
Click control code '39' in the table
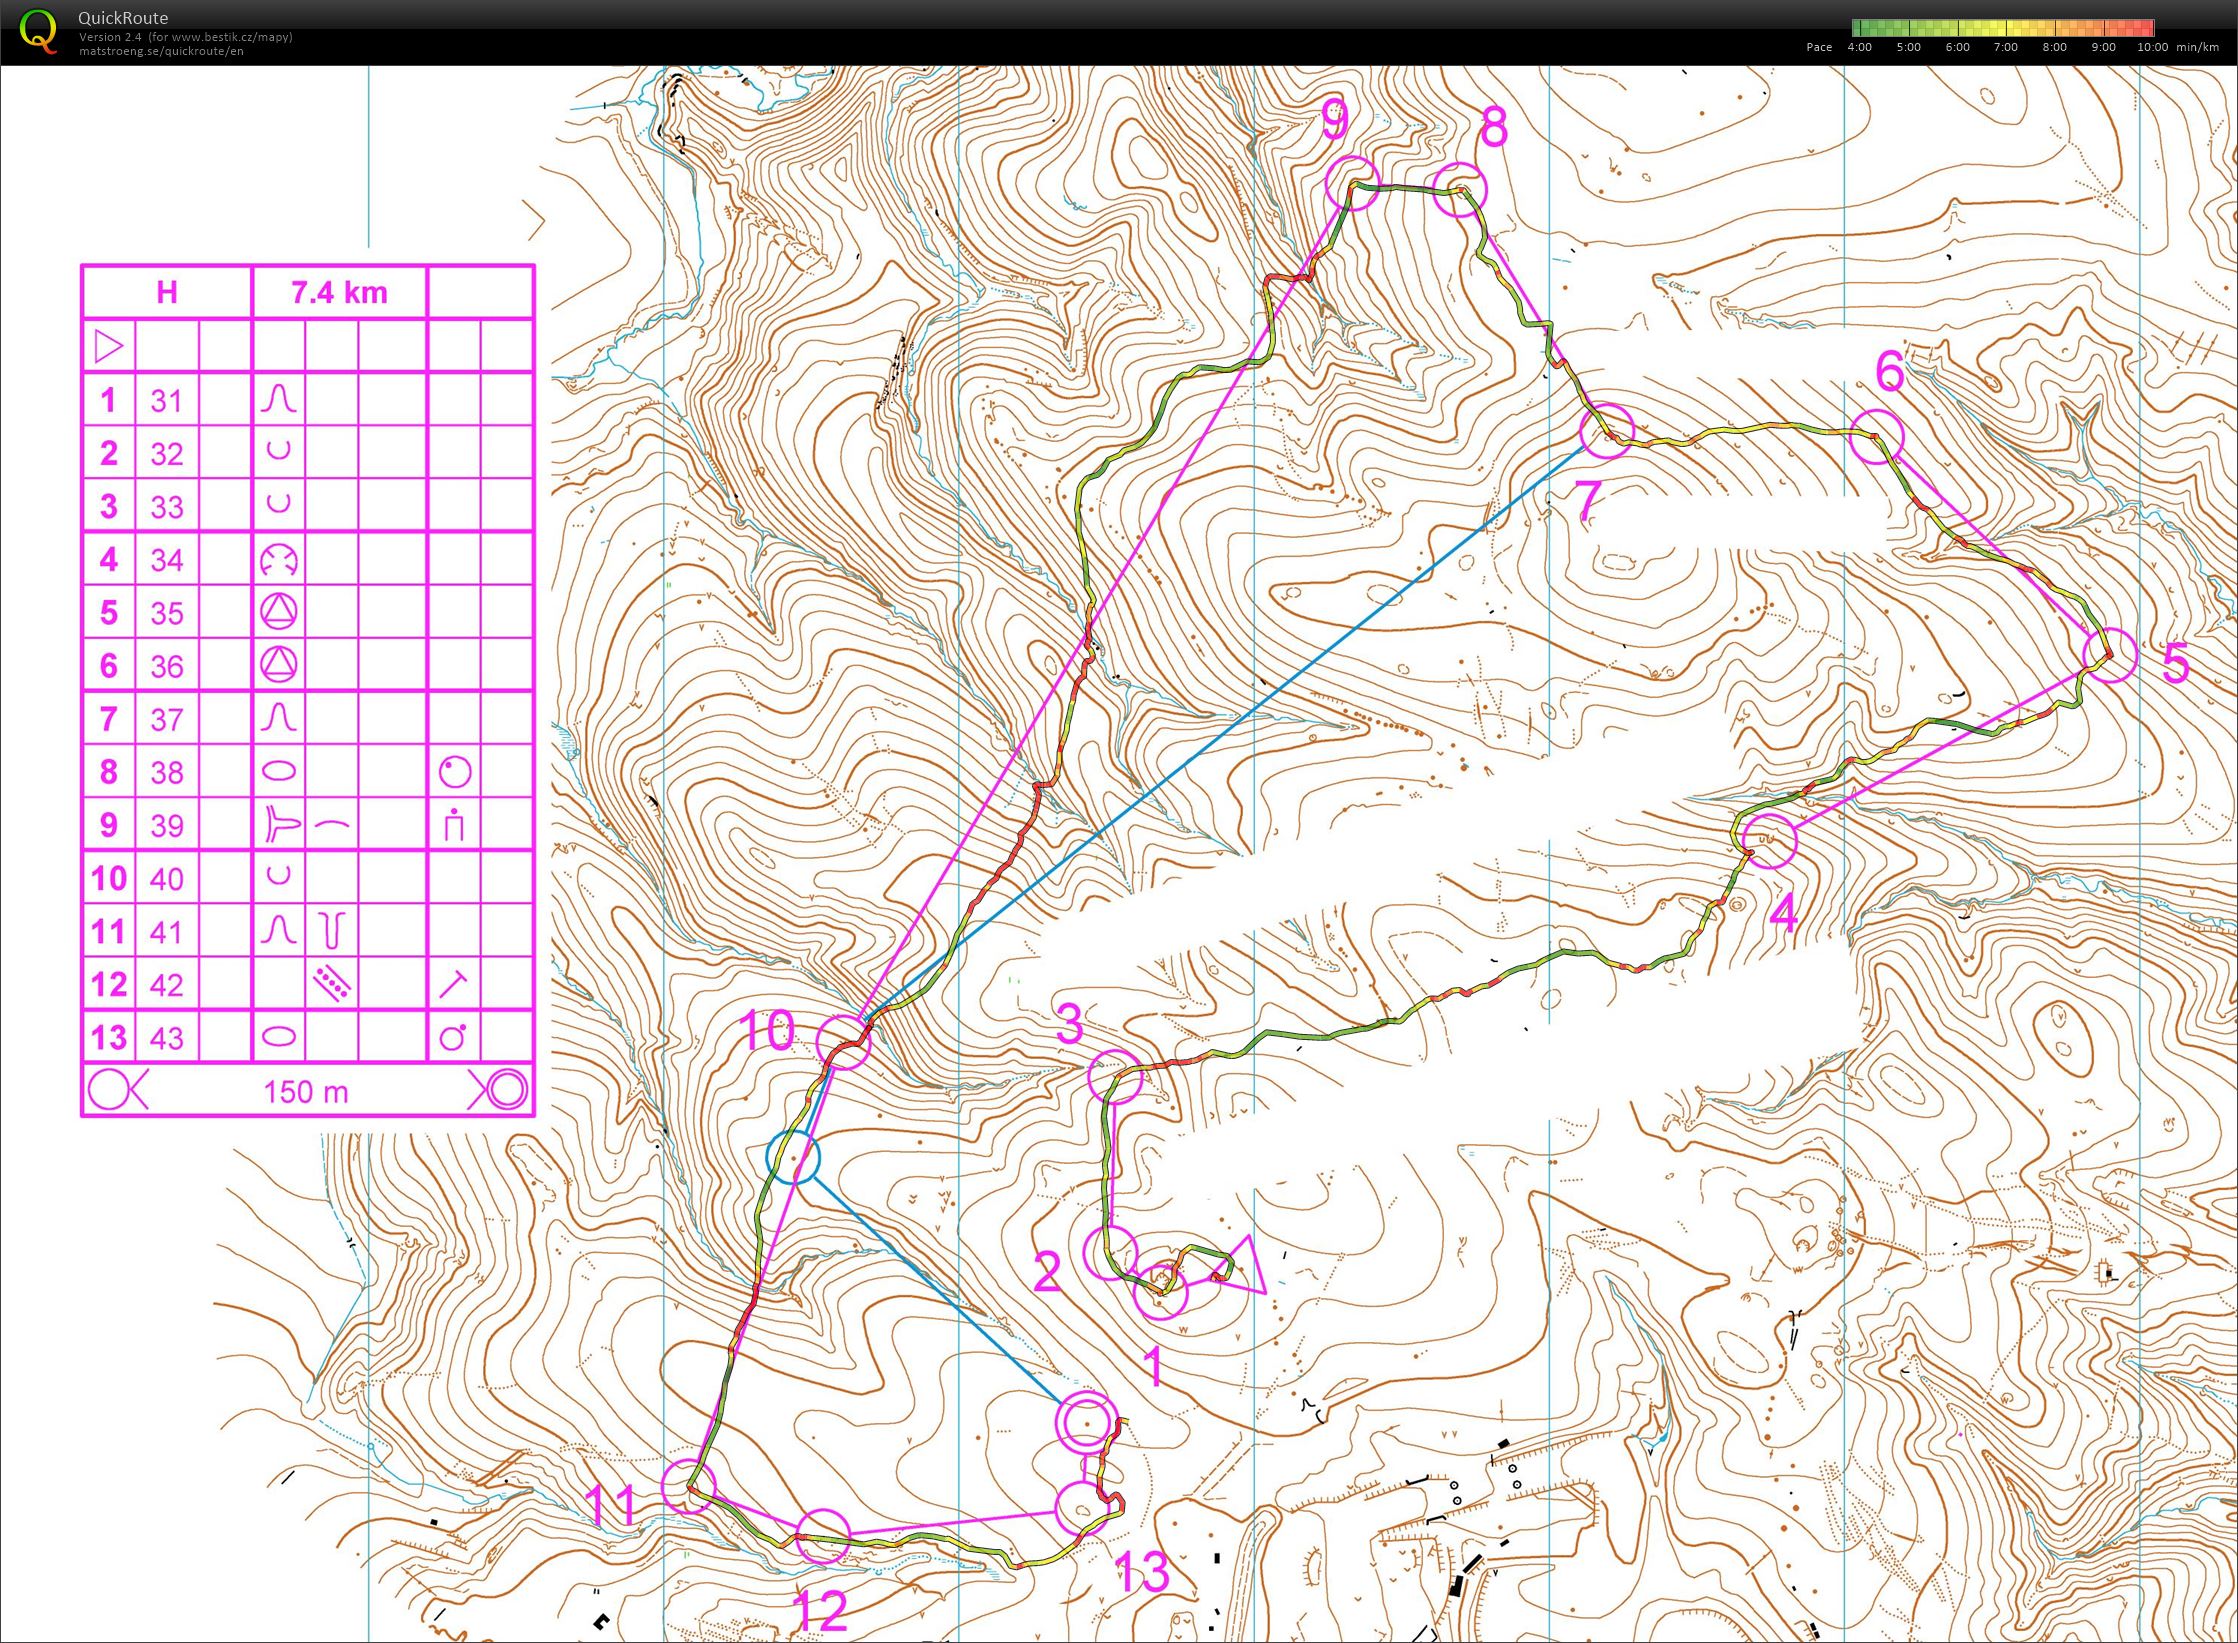[x=167, y=825]
